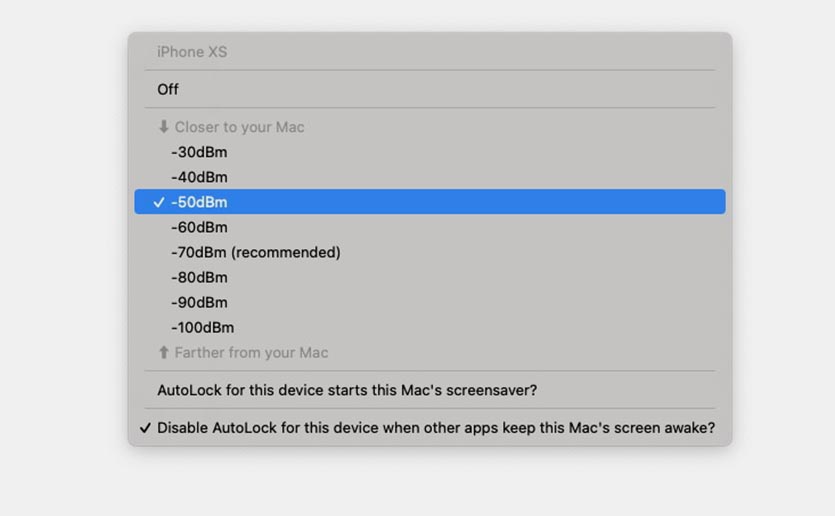
Task: Click the down arrow icon beside Closer
Action: tap(164, 127)
